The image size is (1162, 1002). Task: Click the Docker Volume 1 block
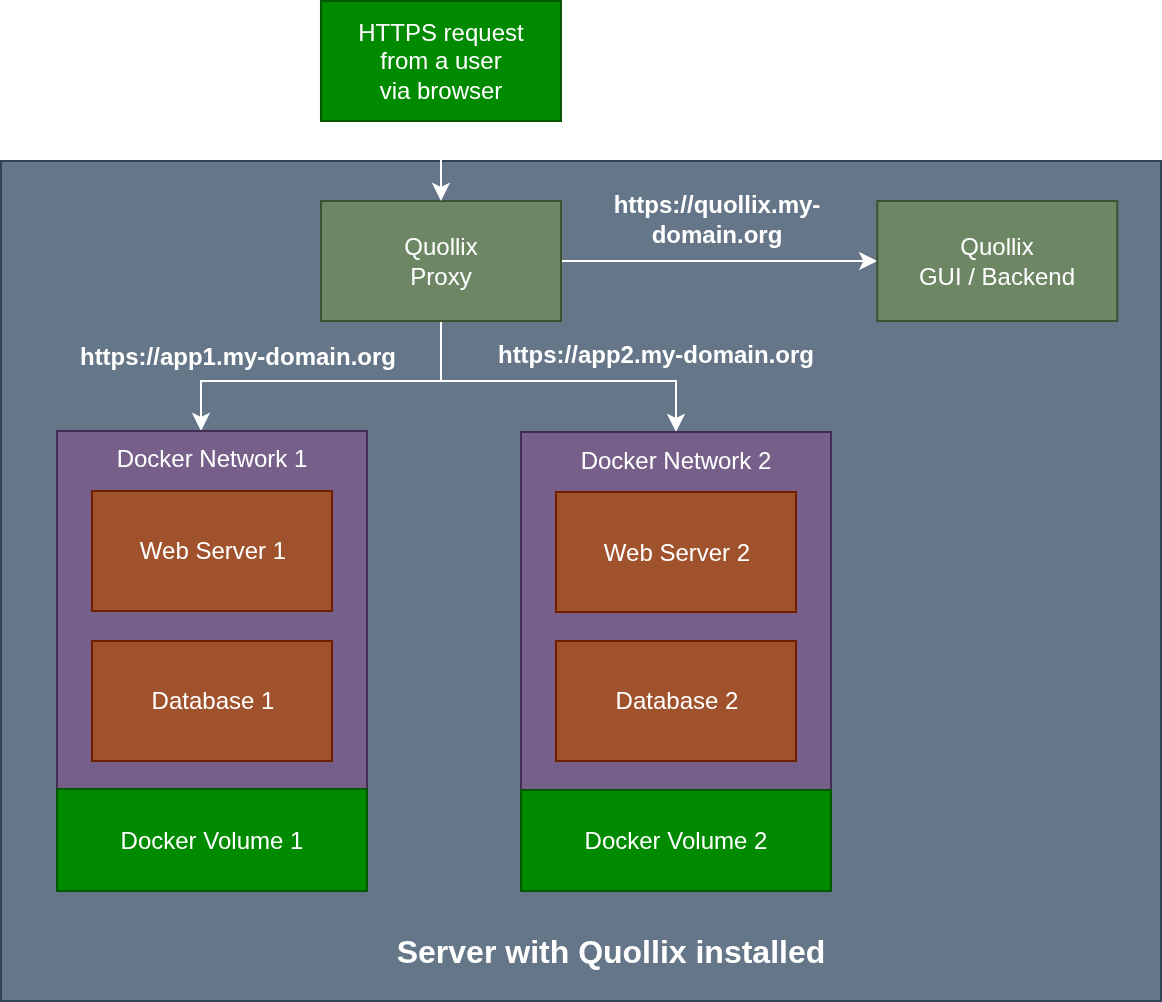point(212,840)
